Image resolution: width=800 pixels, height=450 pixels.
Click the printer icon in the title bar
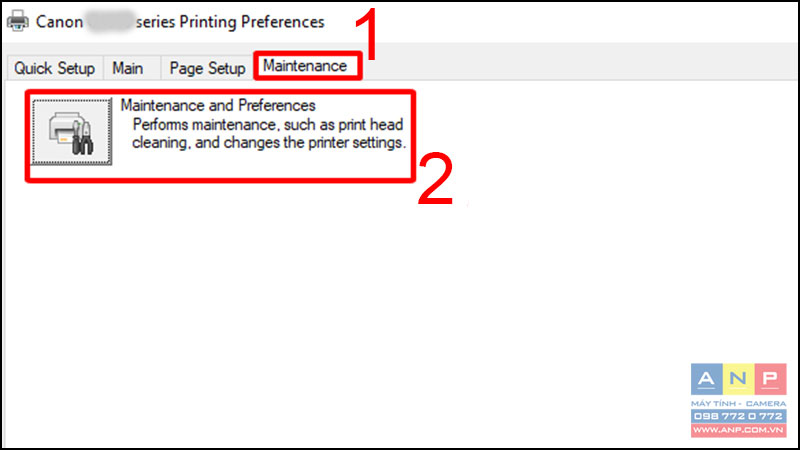tap(18, 20)
